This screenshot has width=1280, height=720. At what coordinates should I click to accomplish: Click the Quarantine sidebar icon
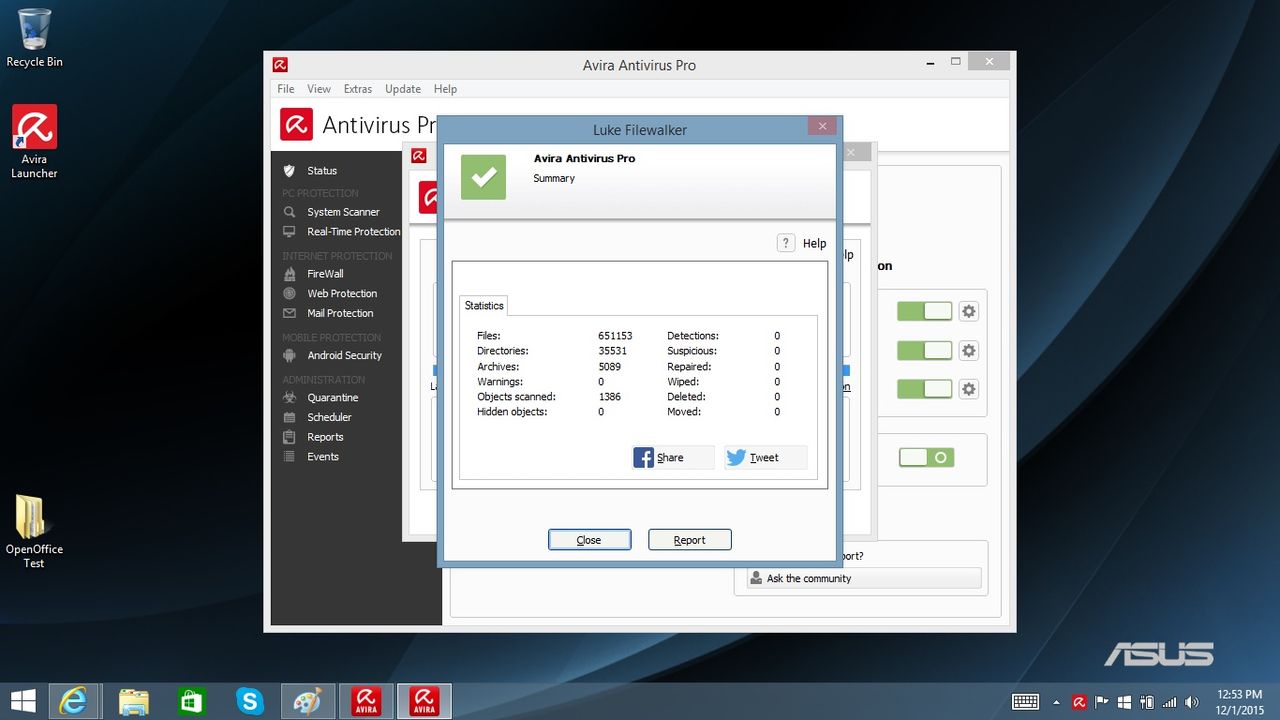pyautogui.click(x=289, y=397)
